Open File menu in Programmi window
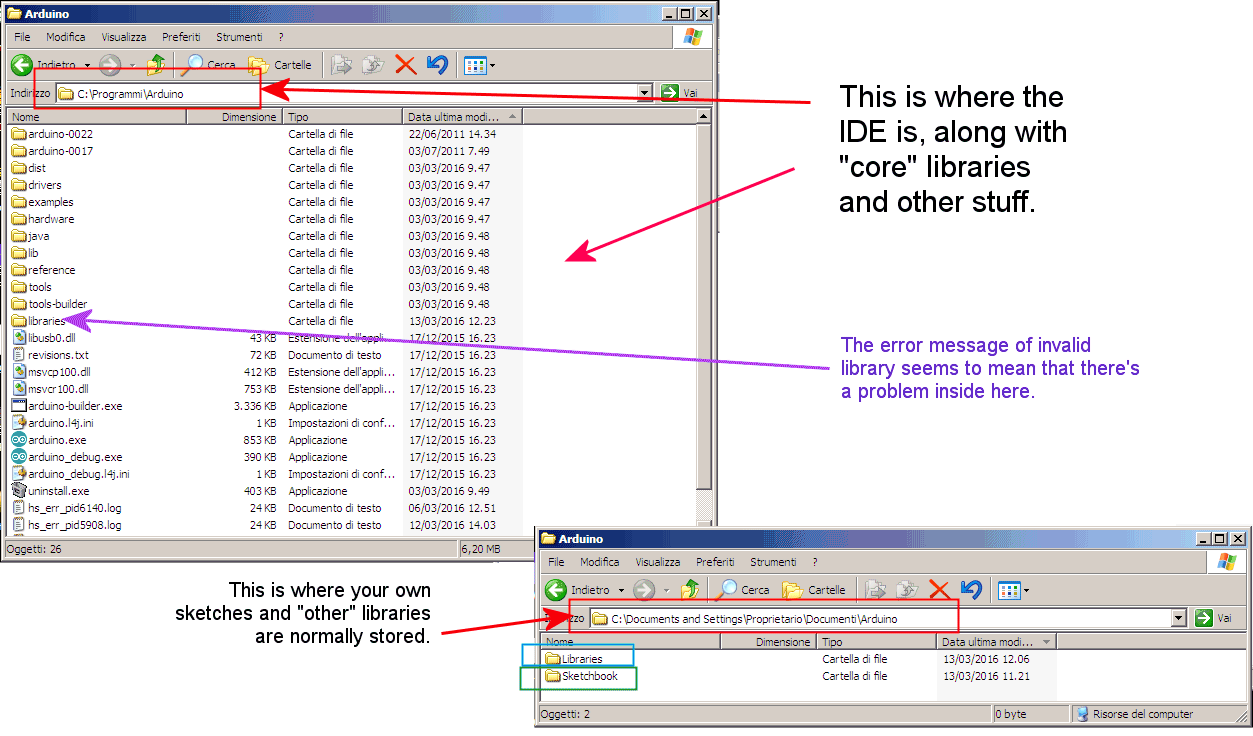 pos(22,37)
